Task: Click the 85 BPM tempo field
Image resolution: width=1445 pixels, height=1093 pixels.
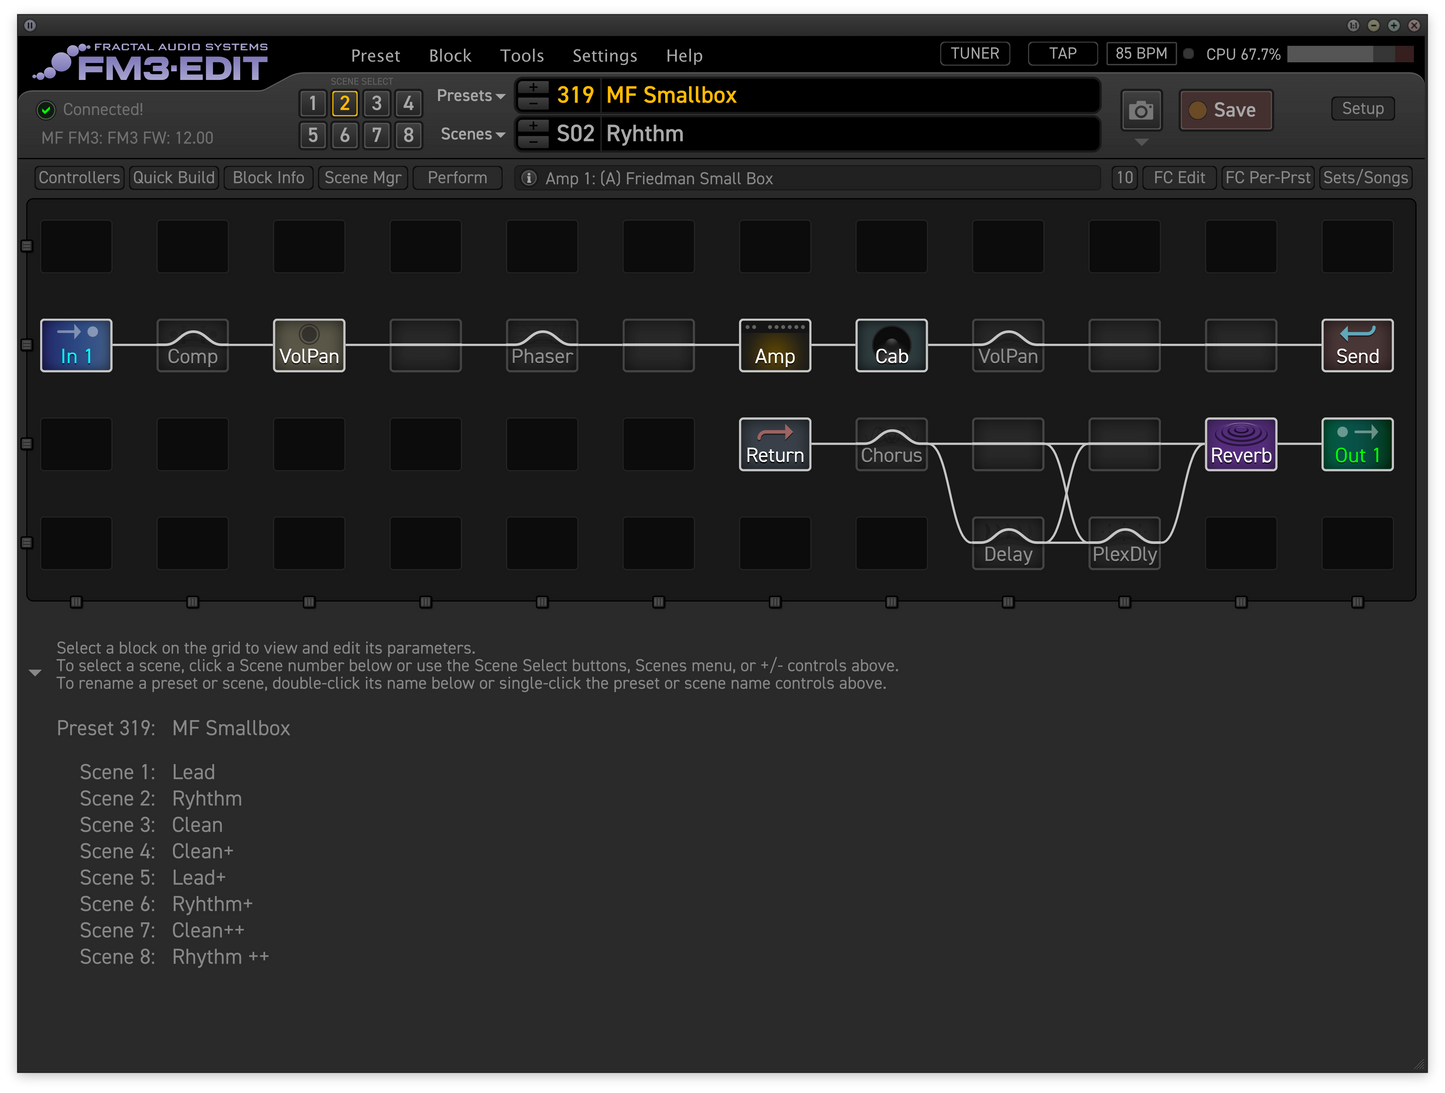Action: (1141, 54)
